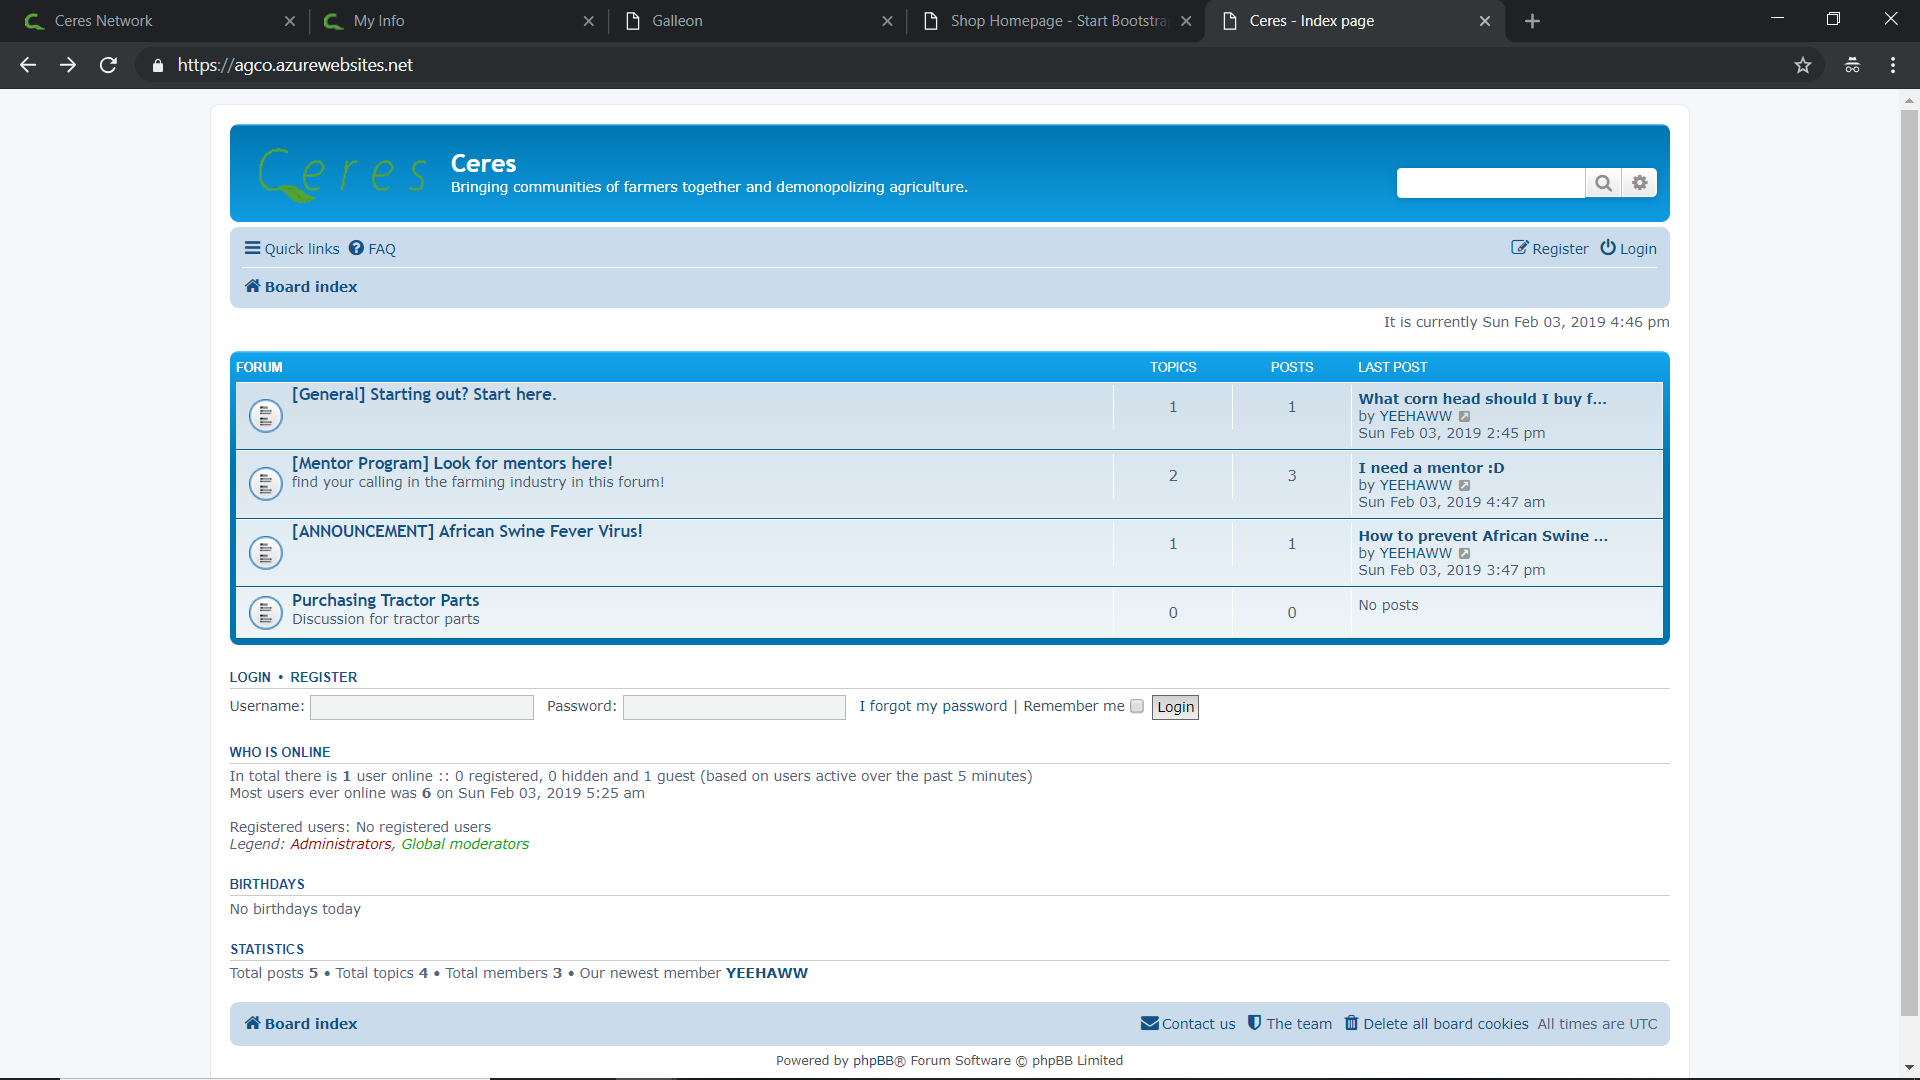The height and width of the screenshot is (1080, 1920).
Task: Open Purchasing Tractor Parts forum
Action: 385,600
